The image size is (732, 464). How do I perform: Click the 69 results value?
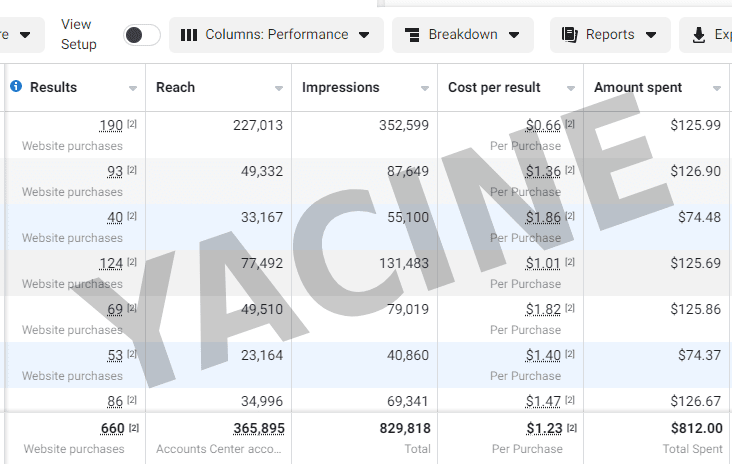[115, 309]
